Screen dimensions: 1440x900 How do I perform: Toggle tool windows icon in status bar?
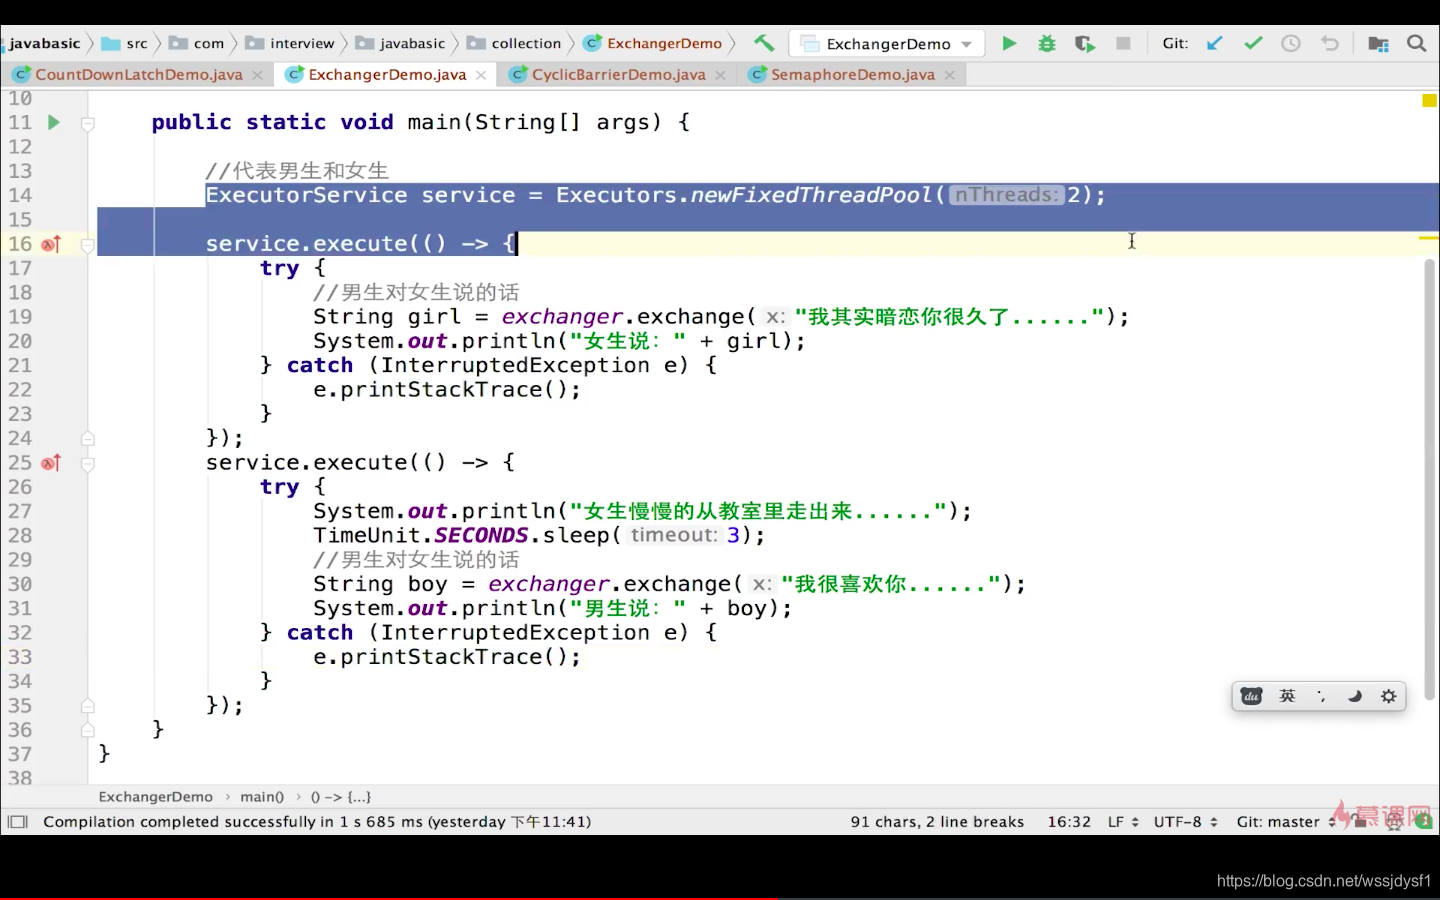click(17, 822)
